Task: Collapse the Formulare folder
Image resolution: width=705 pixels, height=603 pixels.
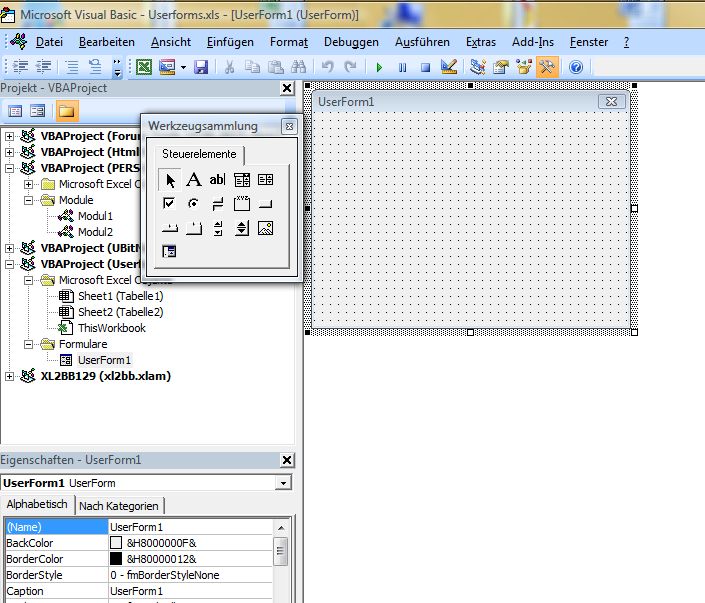Action: (x=28, y=344)
